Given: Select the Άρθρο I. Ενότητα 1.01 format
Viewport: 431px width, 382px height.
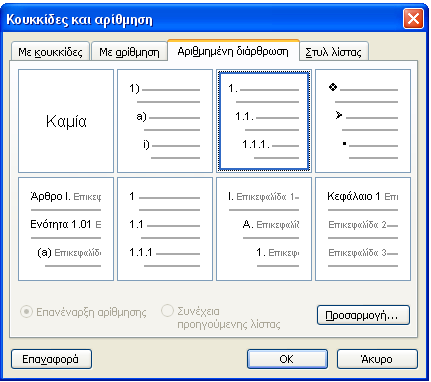Looking at the screenshot, I should pyautogui.click(x=66, y=229).
